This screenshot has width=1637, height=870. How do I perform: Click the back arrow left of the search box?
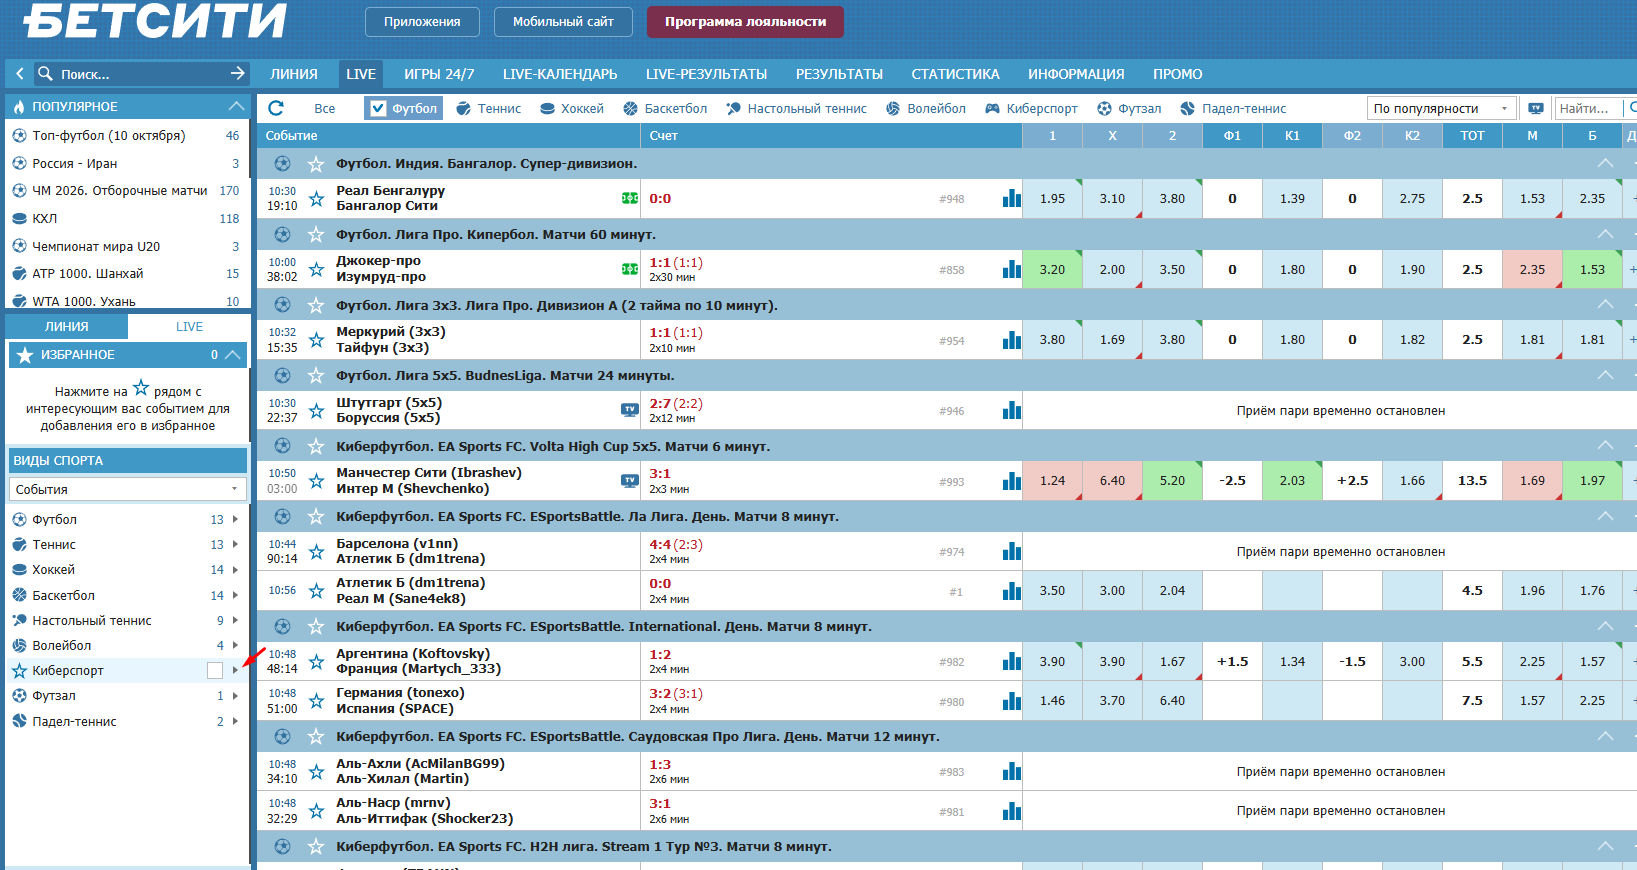coord(19,73)
